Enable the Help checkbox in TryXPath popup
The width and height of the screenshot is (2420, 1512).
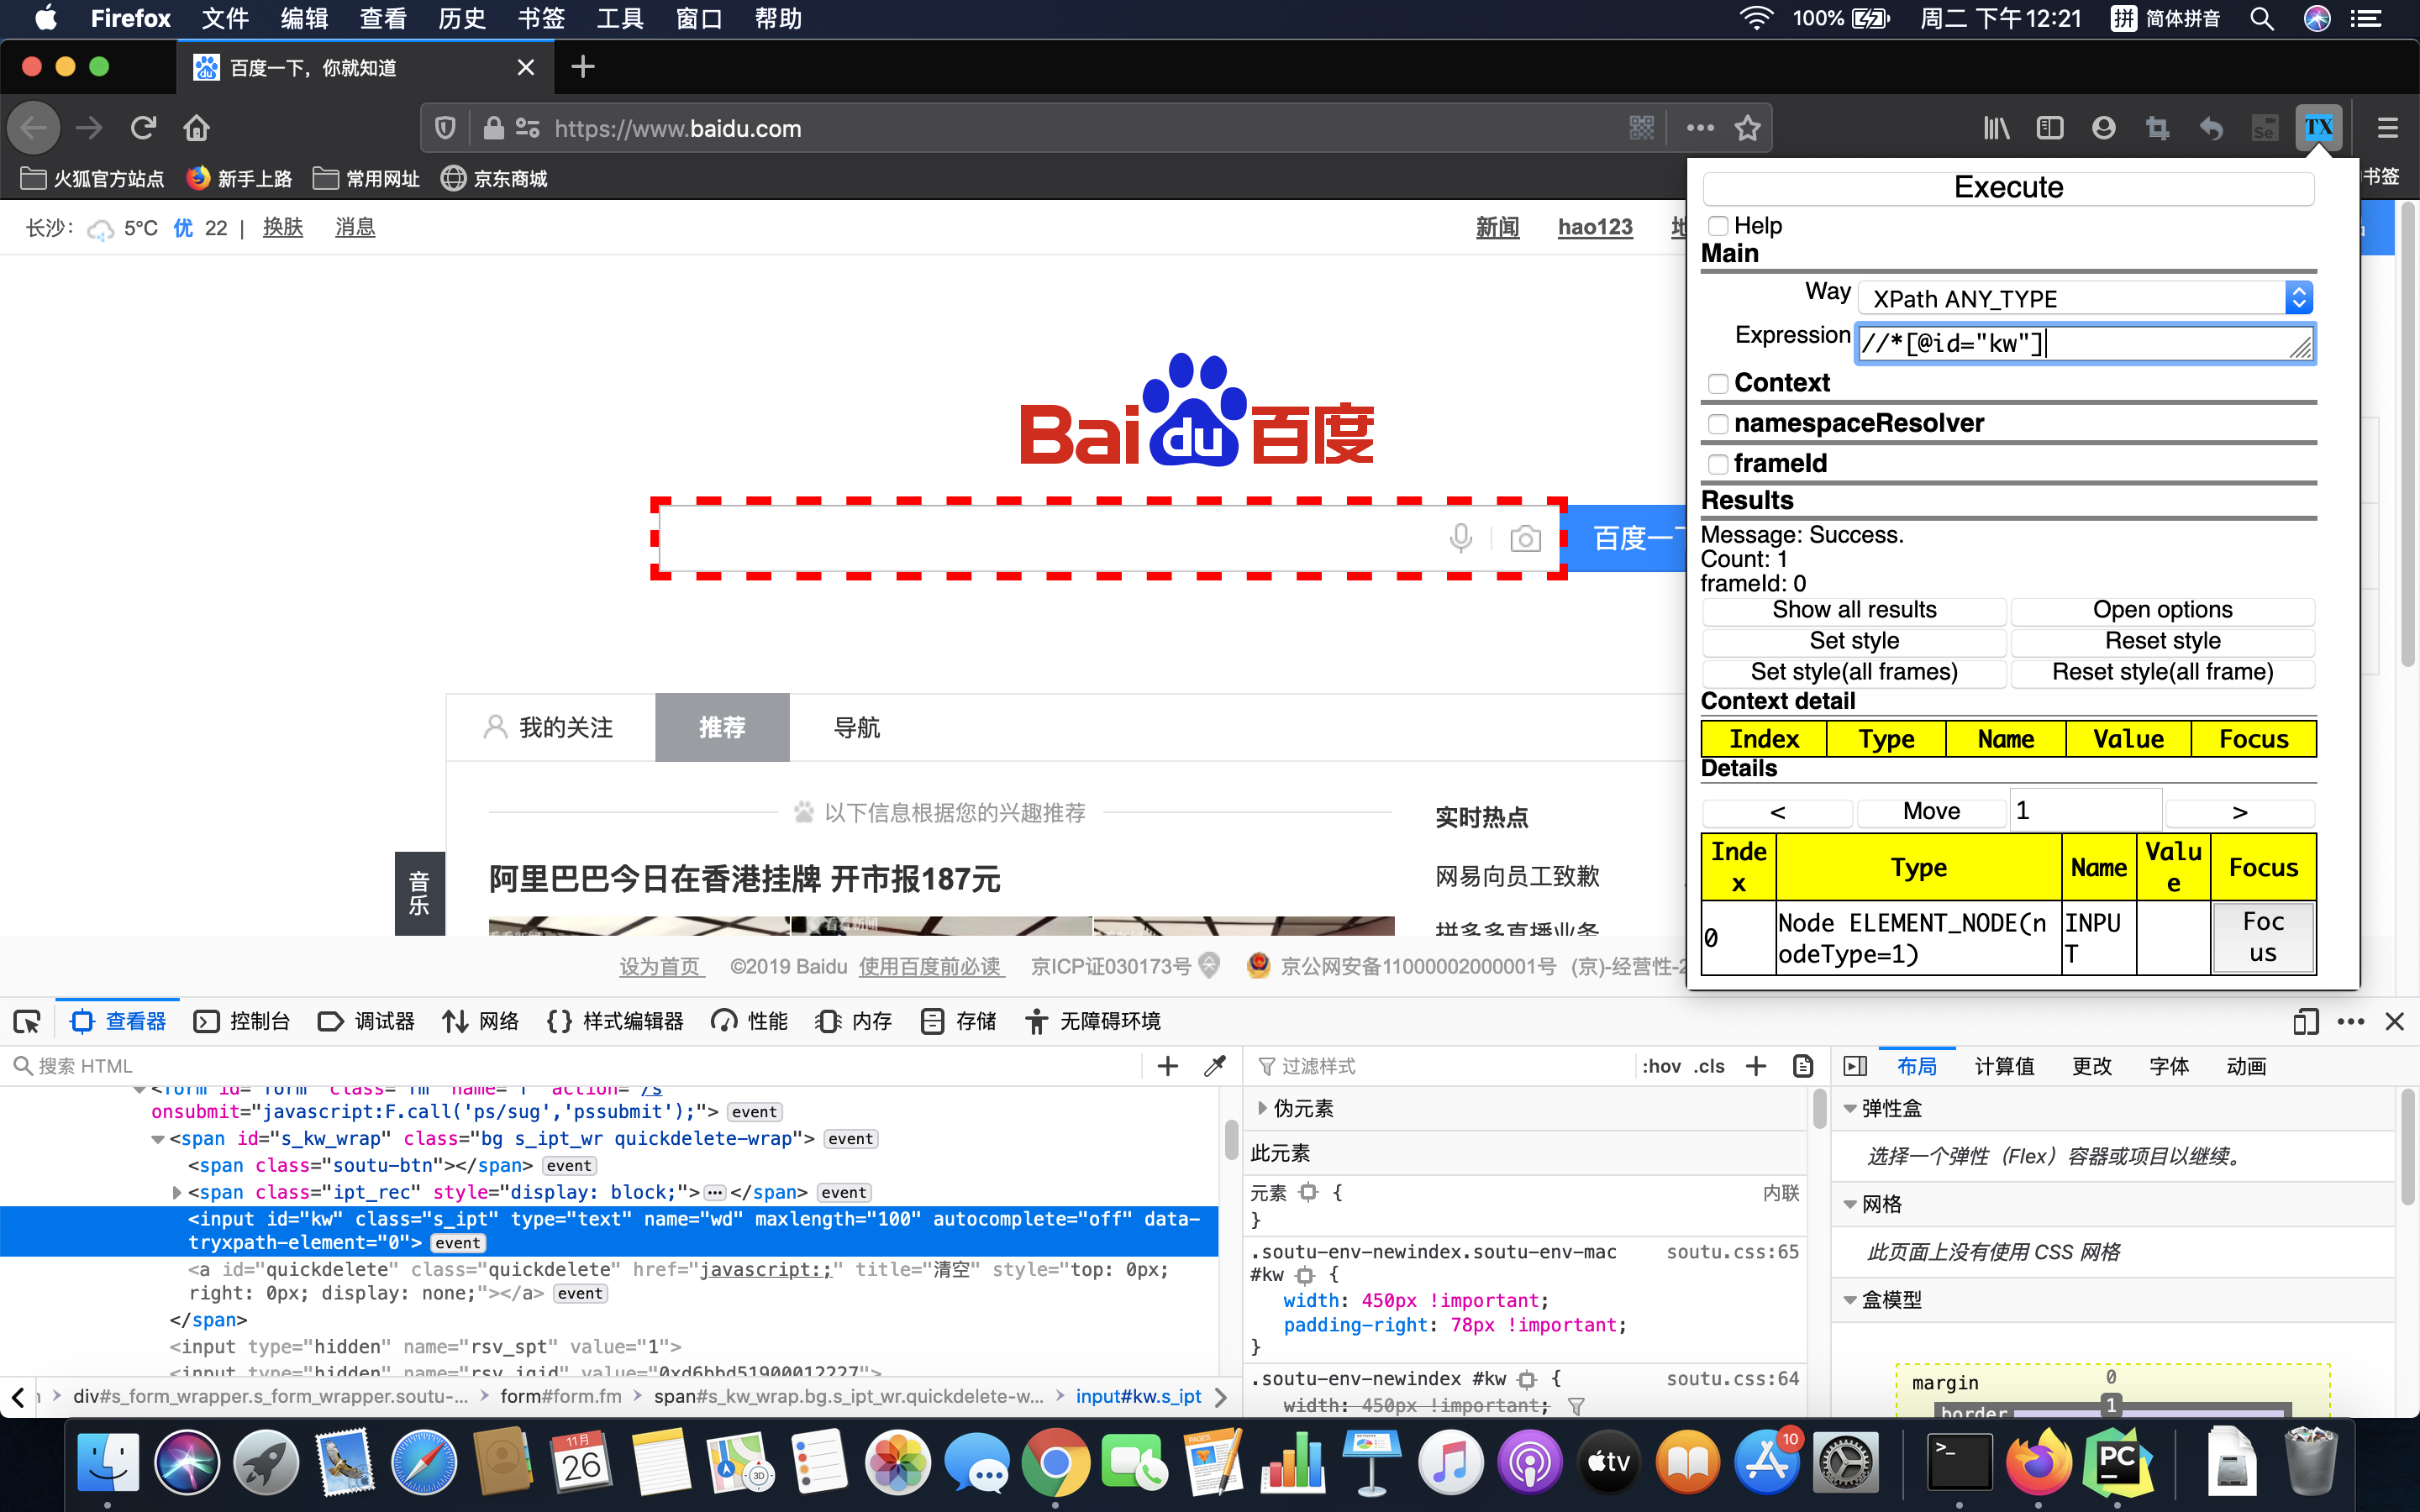pos(1719,226)
